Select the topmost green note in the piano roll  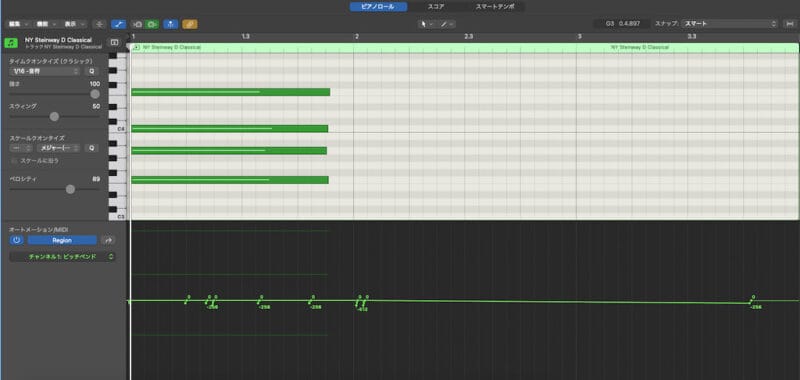[231, 92]
